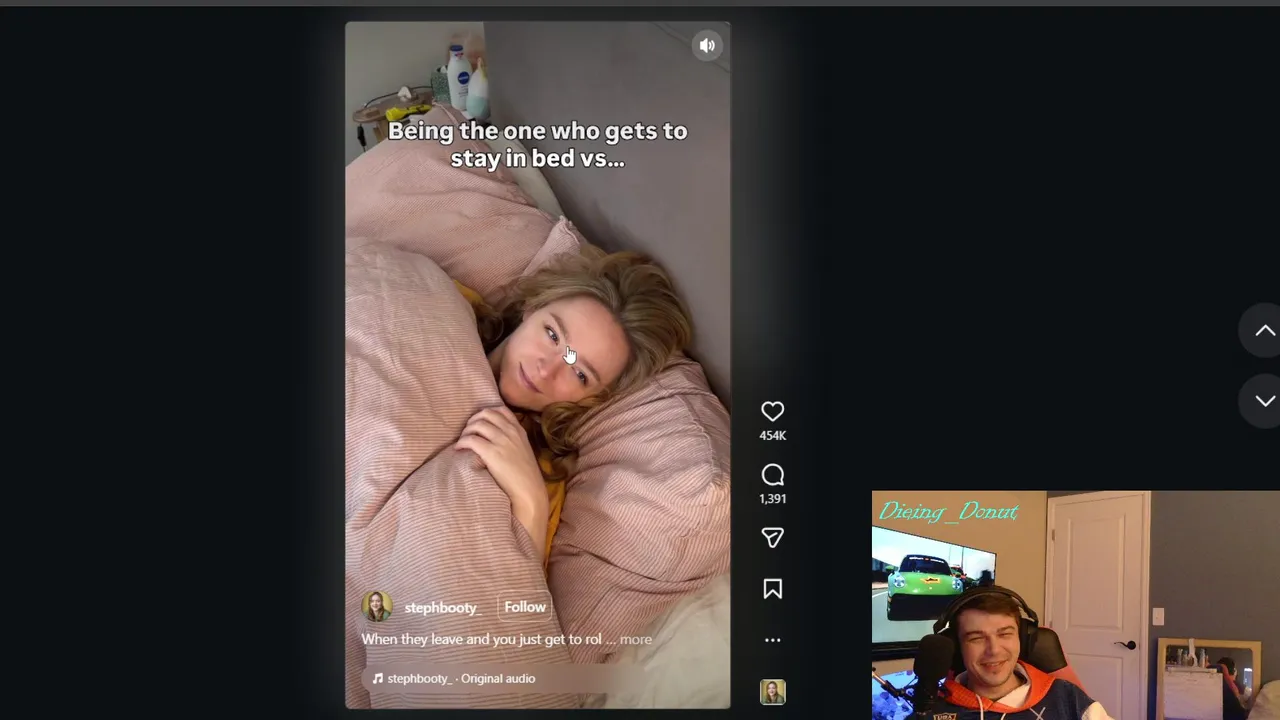Click the Follow button next to stephbooty_
The width and height of the screenshot is (1280, 720).
(524, 607)
